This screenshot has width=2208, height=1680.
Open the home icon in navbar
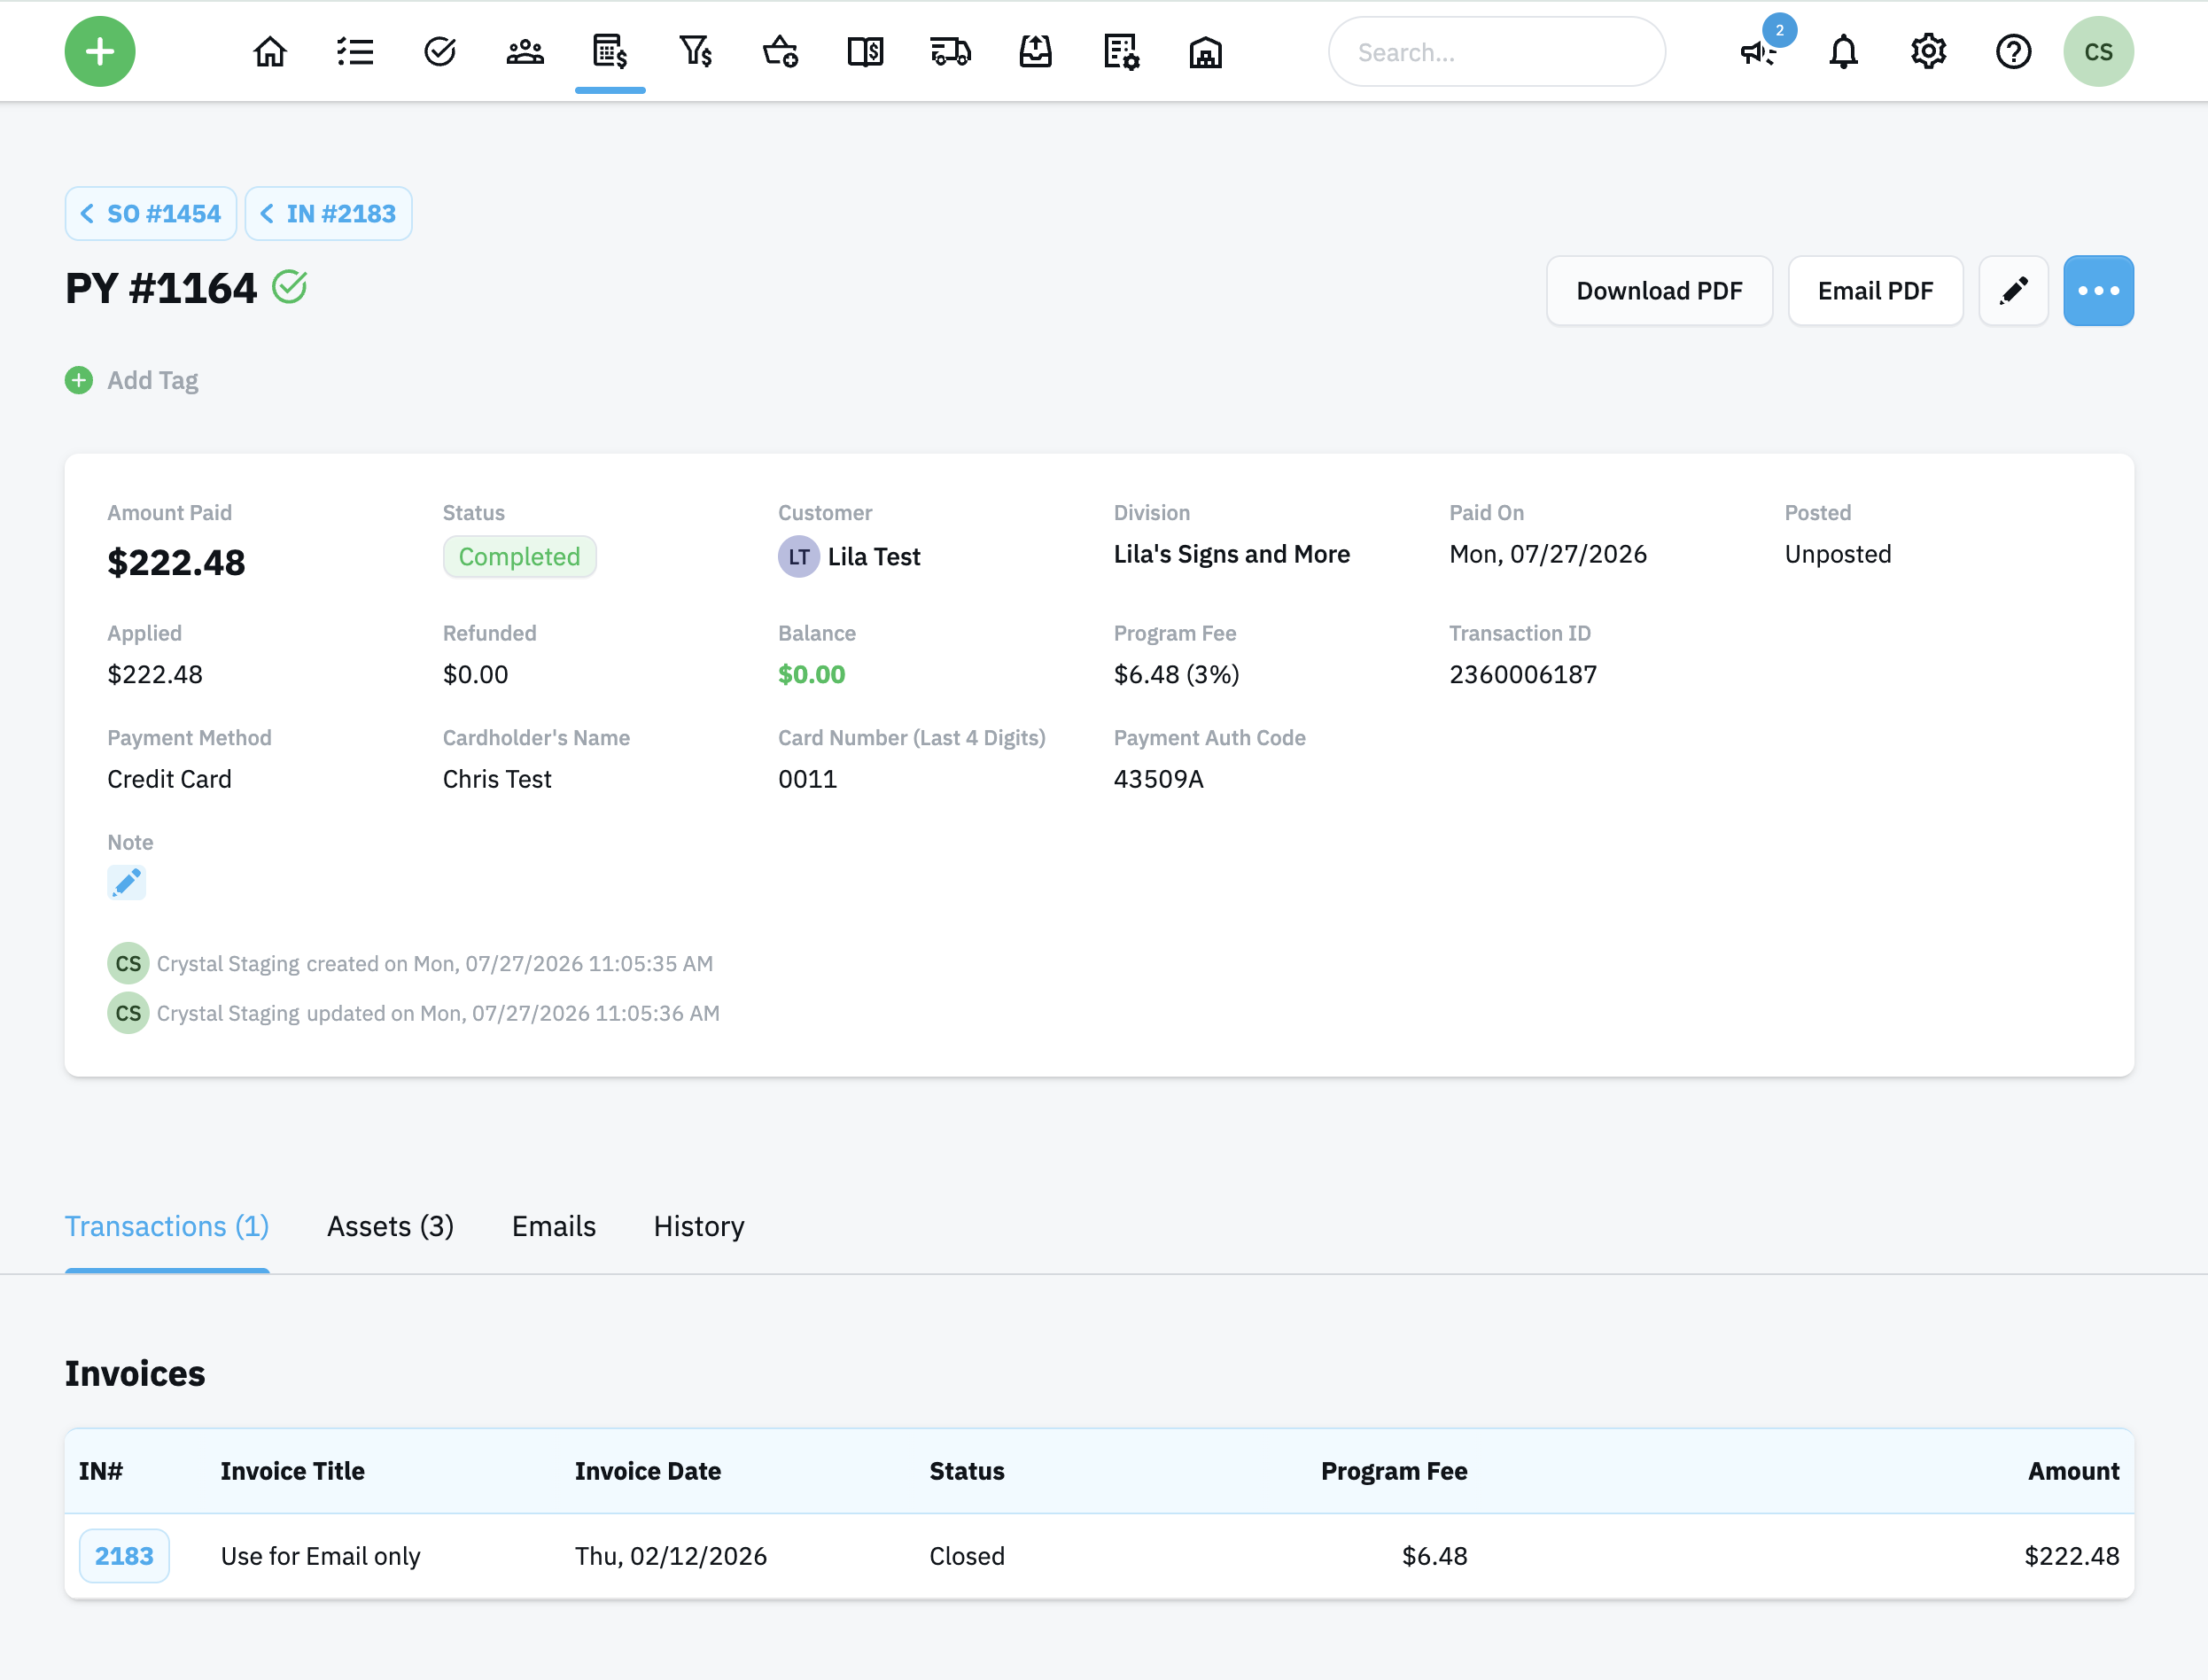270,51
